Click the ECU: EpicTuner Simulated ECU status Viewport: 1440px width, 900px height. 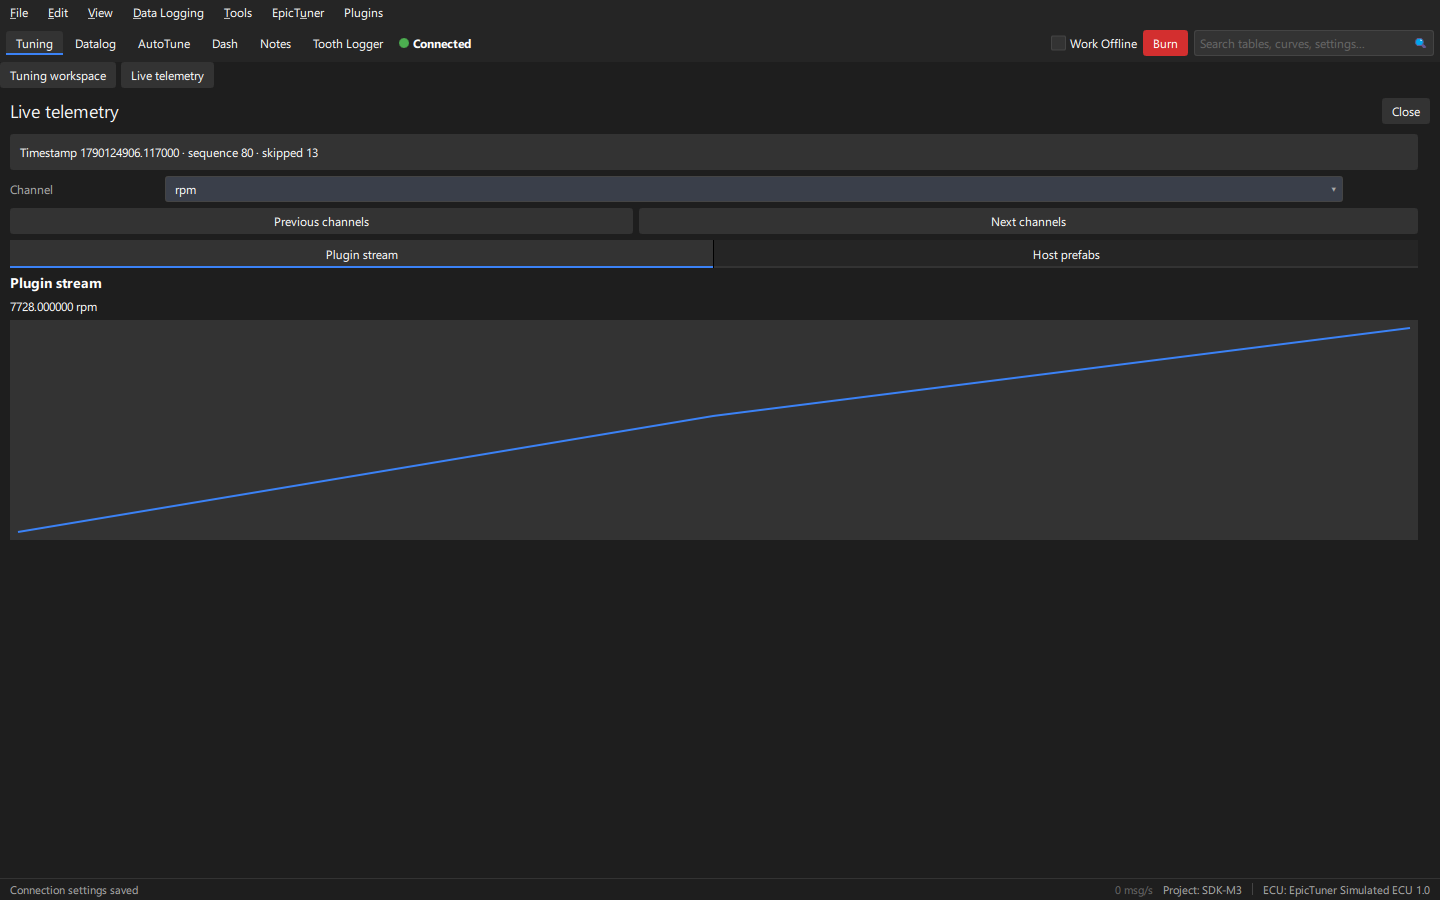[1346, 890]
